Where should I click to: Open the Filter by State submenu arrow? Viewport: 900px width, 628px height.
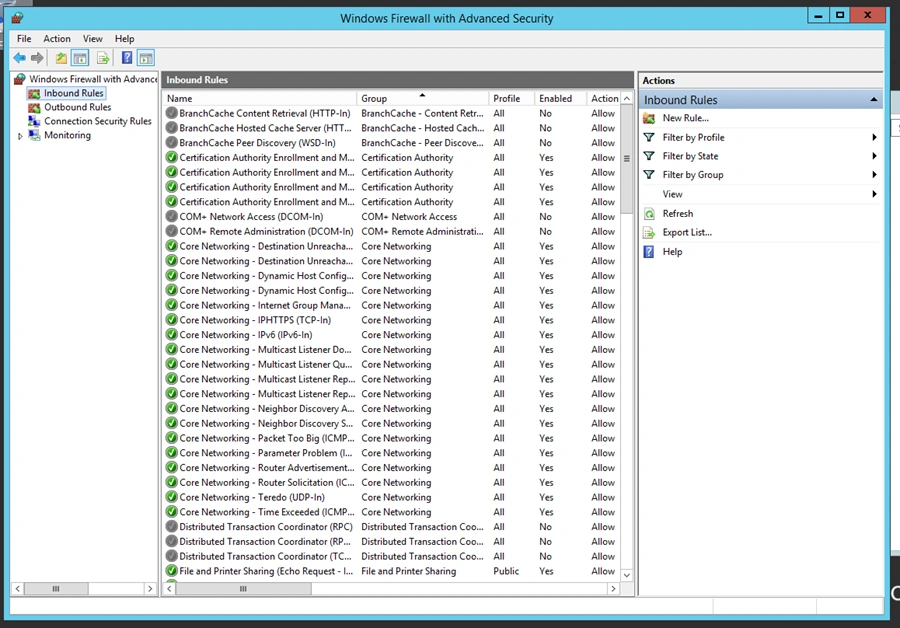click(874, 156)
